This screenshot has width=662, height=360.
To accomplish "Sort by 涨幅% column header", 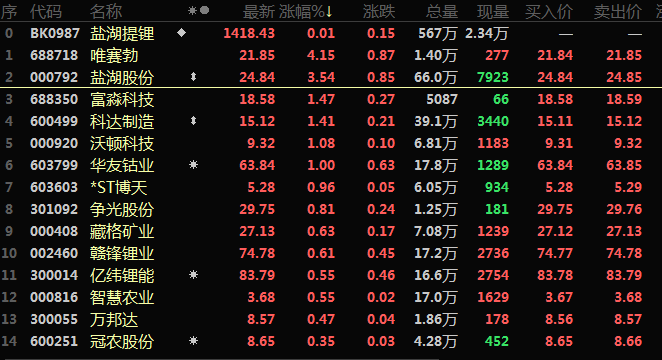I will (306, 11).
